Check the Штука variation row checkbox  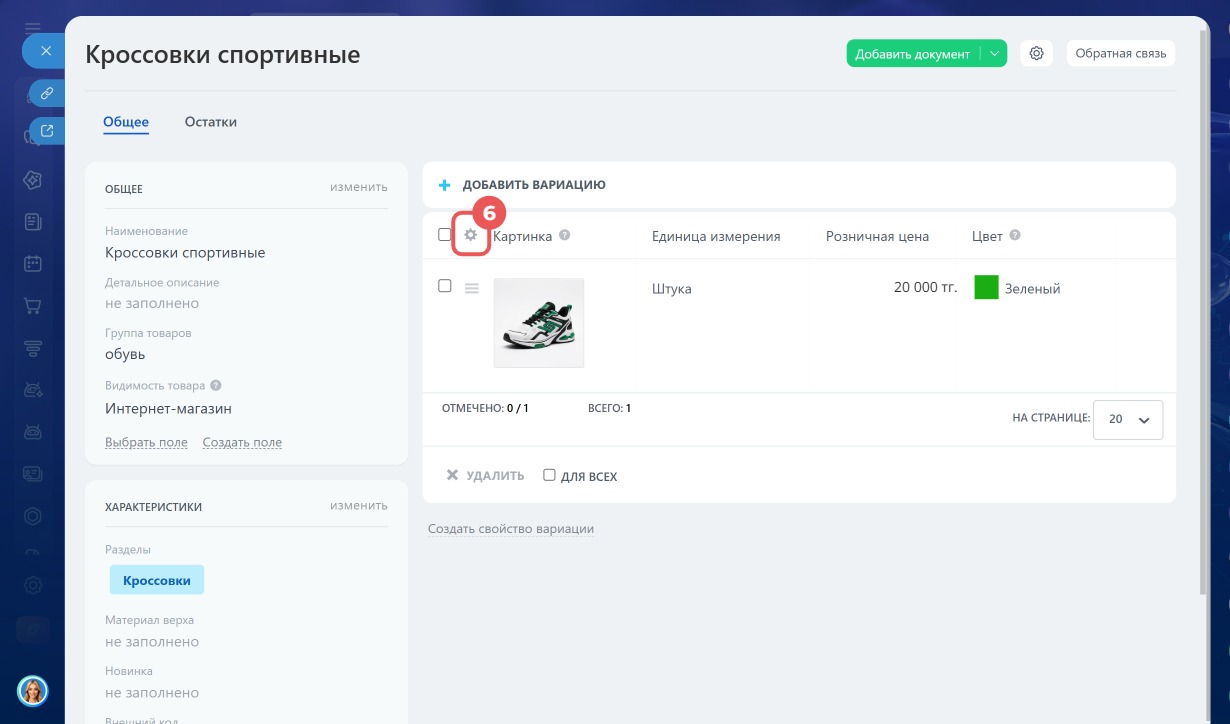click(445, 285)
